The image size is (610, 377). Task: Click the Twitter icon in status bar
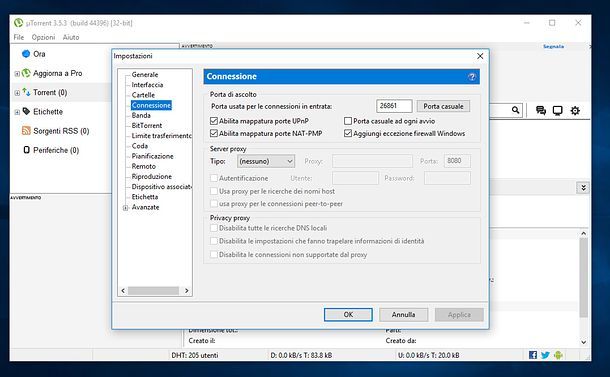point(545,355)
